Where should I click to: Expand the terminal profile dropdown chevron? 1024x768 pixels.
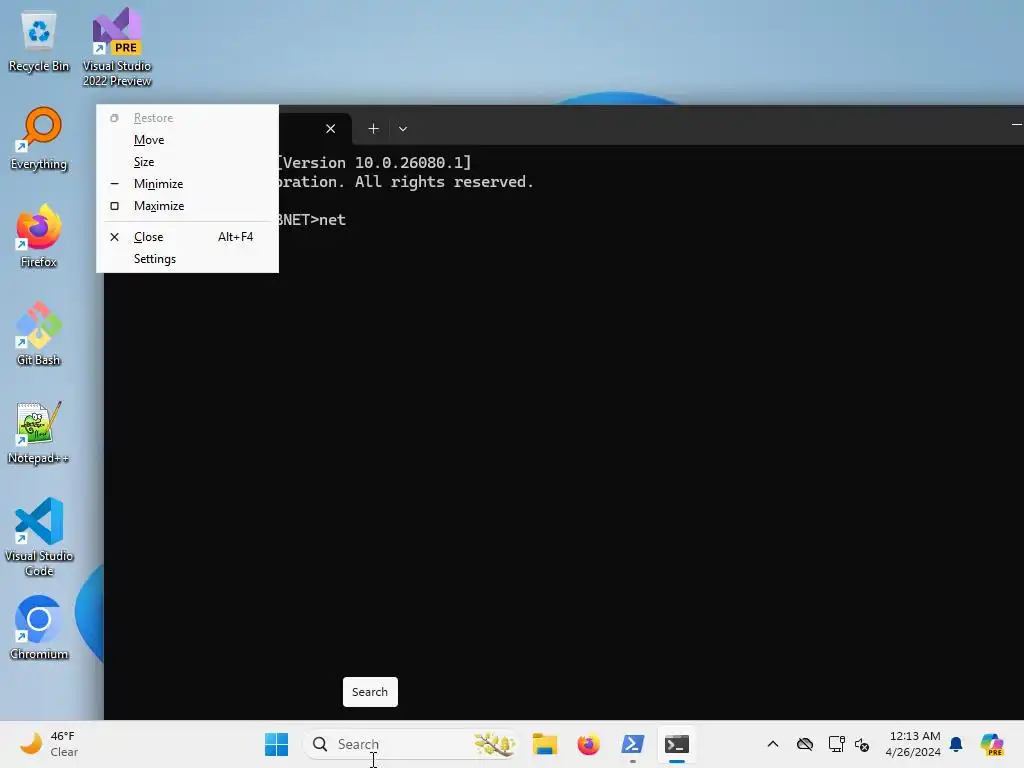403,129
